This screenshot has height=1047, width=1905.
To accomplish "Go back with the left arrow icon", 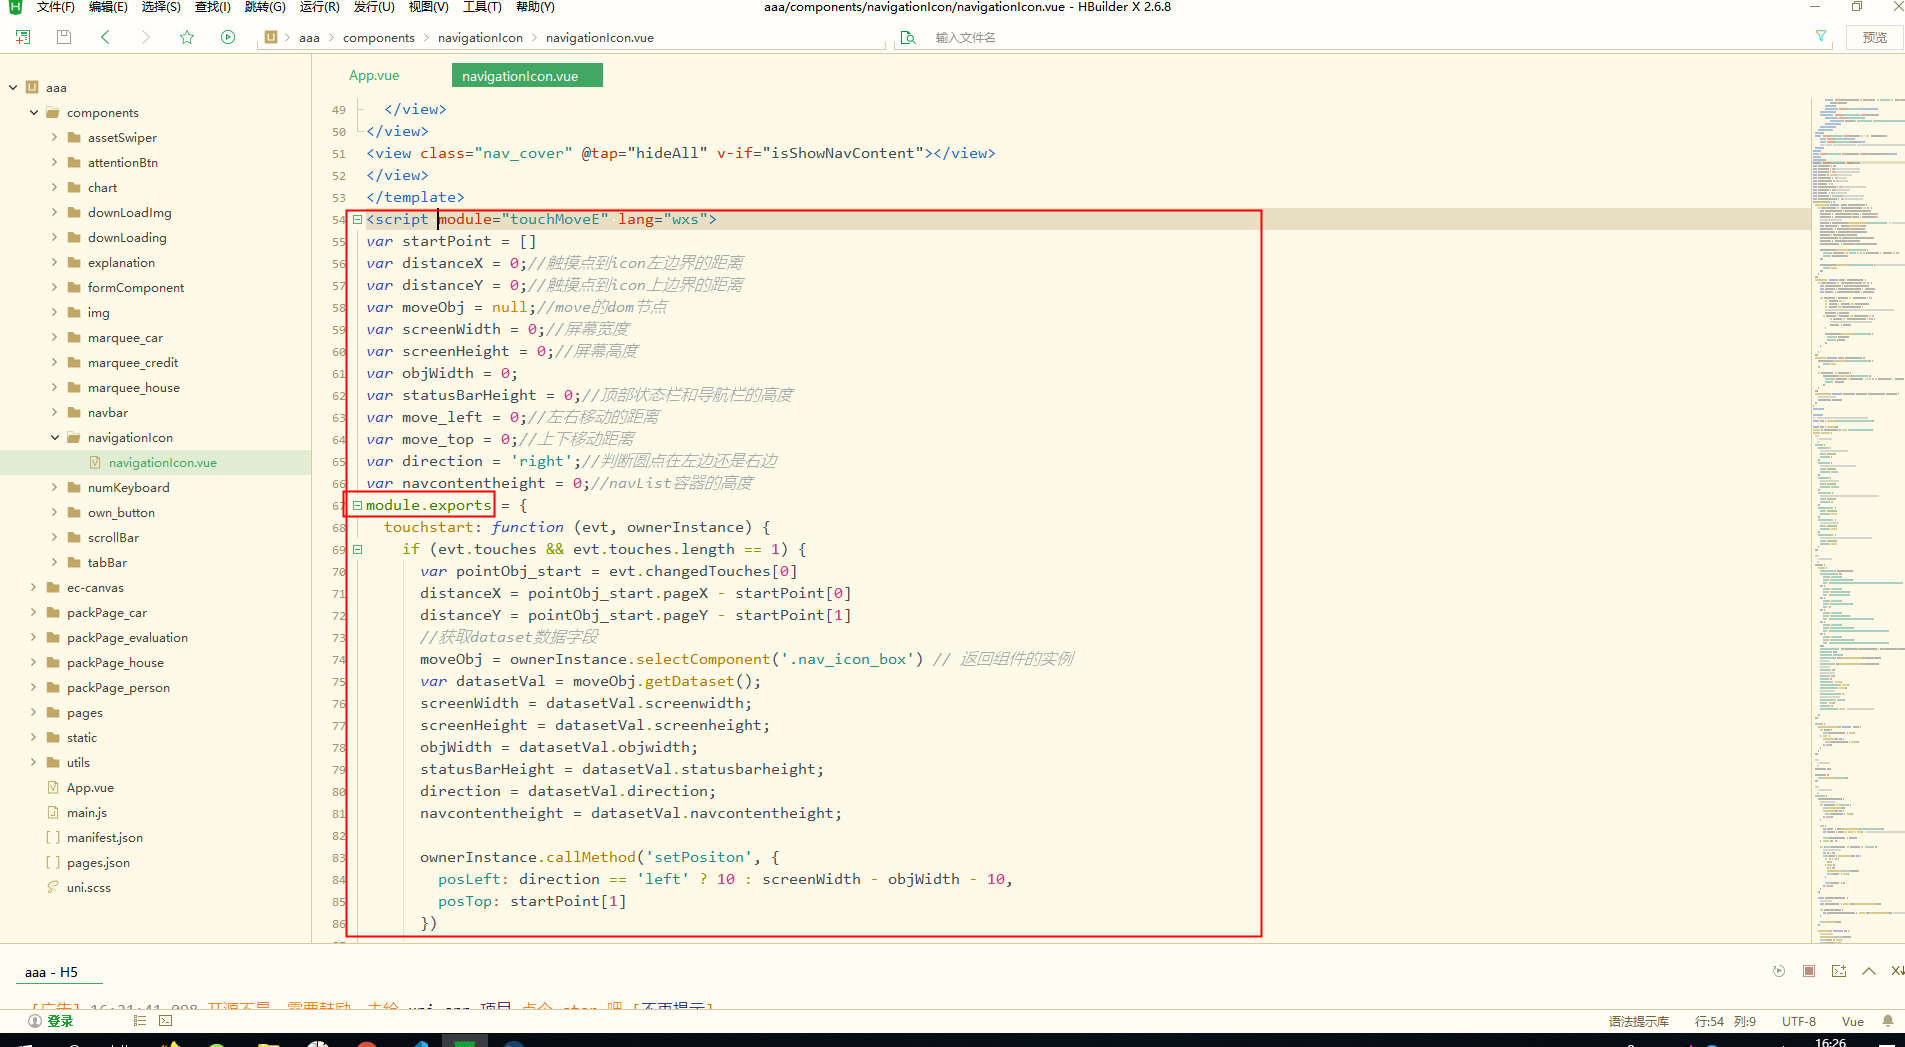I will click(105, 37).
